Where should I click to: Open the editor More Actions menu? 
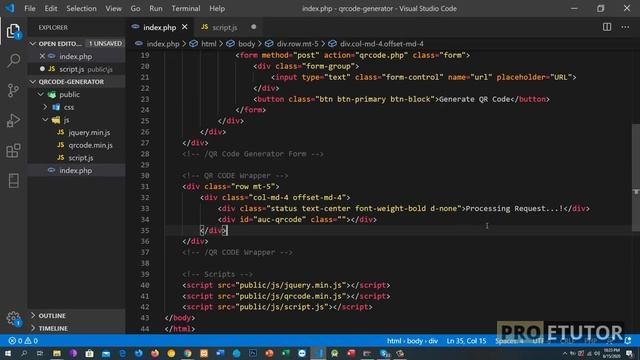pos(625,27)
